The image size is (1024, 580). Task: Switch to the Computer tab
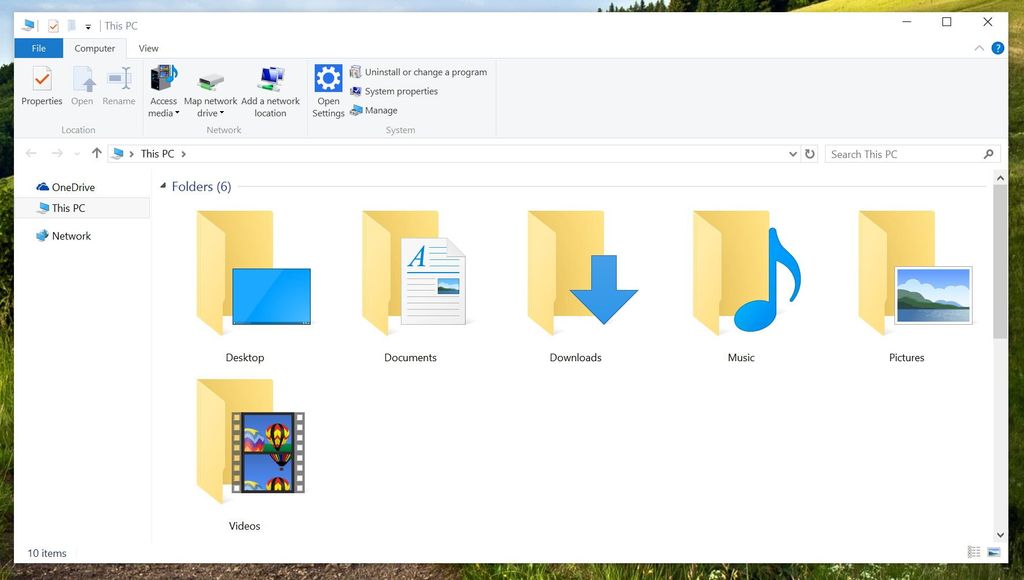[x=94, y=47]
